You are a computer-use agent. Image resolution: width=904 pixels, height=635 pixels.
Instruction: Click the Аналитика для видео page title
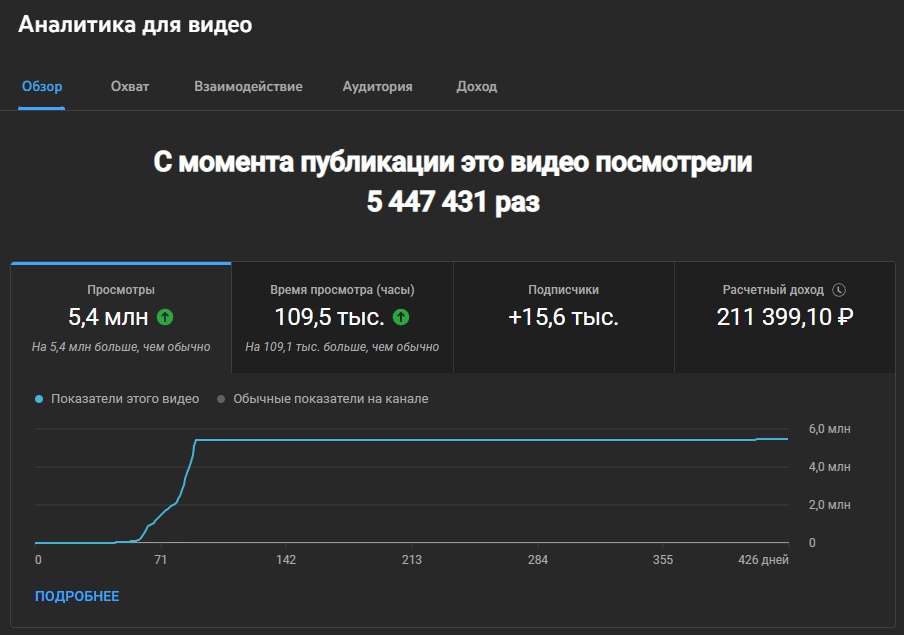point(135,26)
